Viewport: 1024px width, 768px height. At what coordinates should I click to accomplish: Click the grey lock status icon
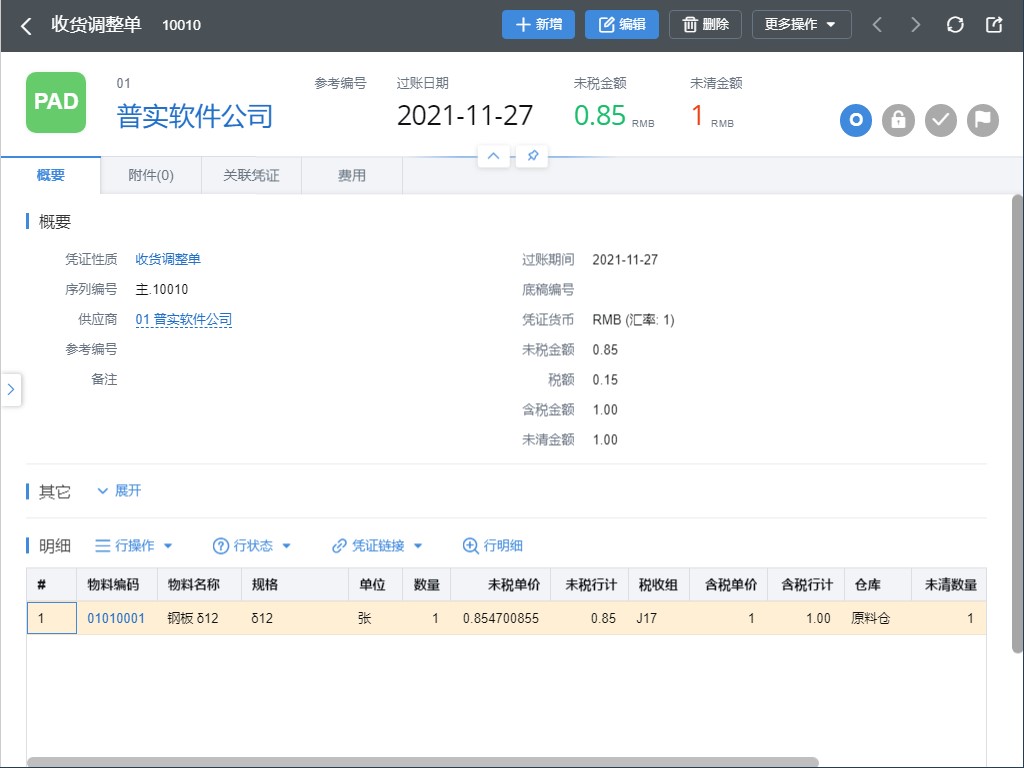point(898,121)
